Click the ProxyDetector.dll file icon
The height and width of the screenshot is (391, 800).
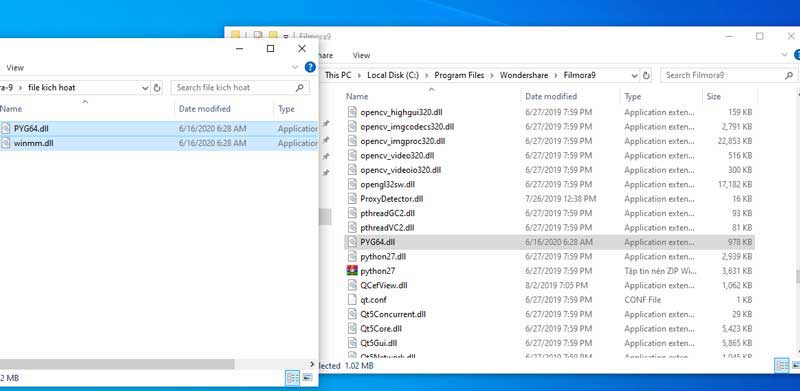(x=352, y=199)
